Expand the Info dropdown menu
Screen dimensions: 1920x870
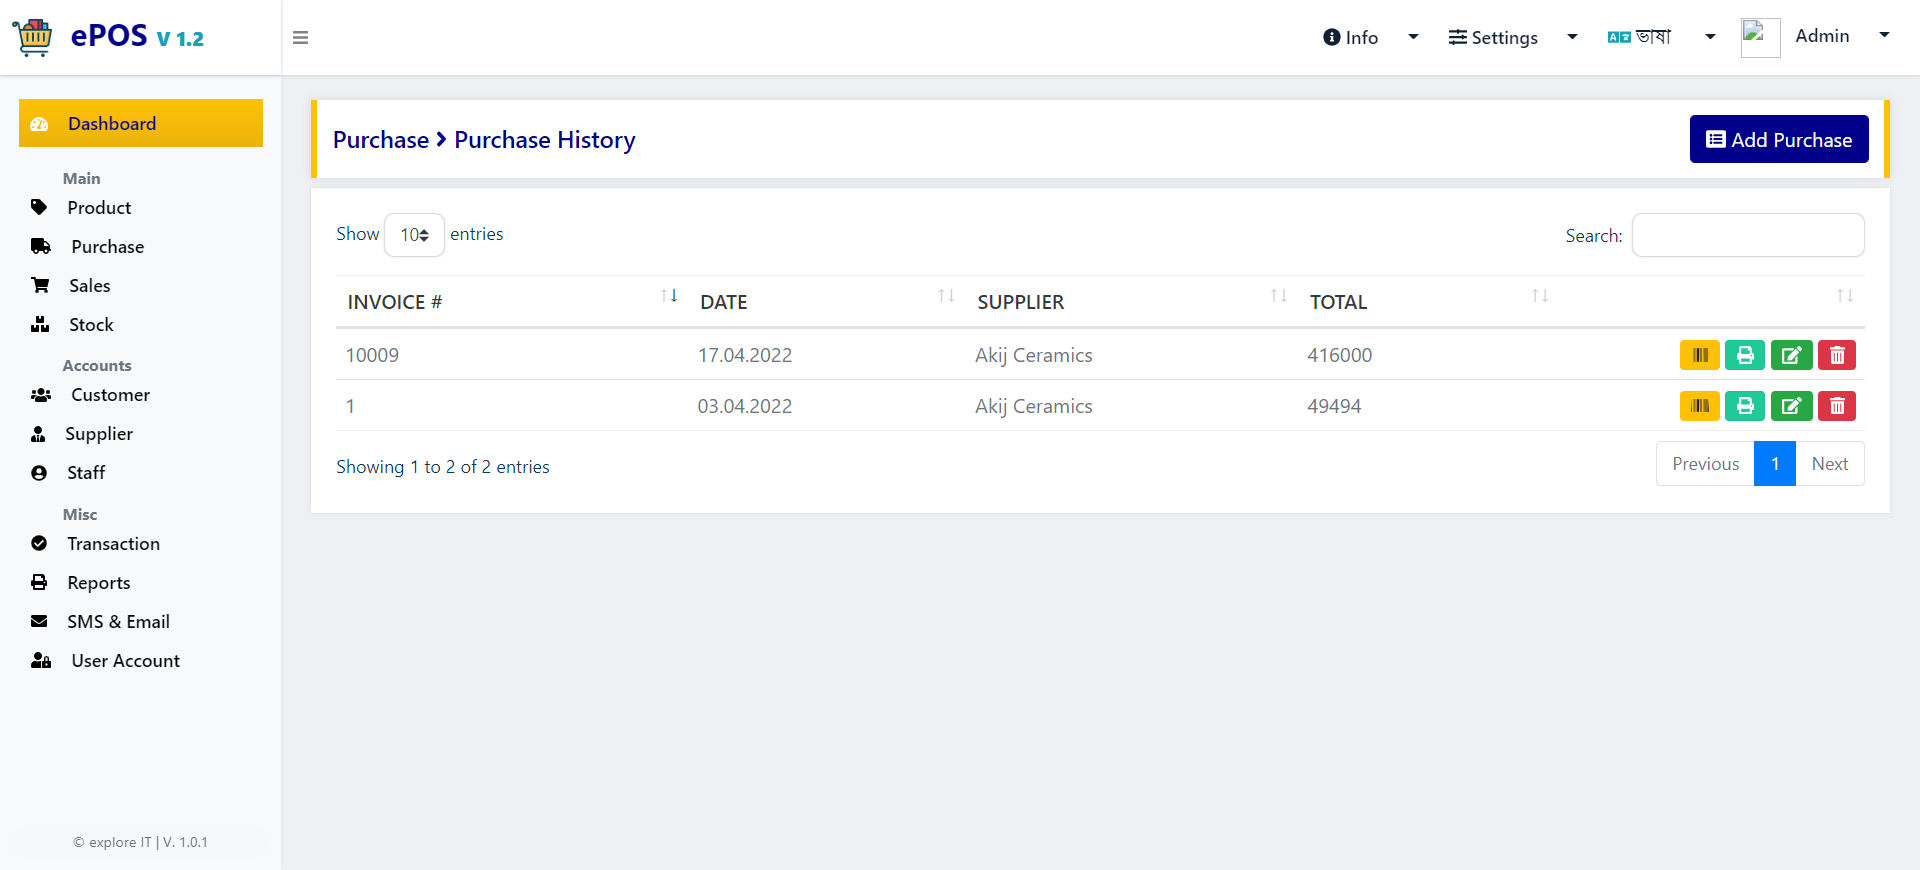(x=1370, y=38)
